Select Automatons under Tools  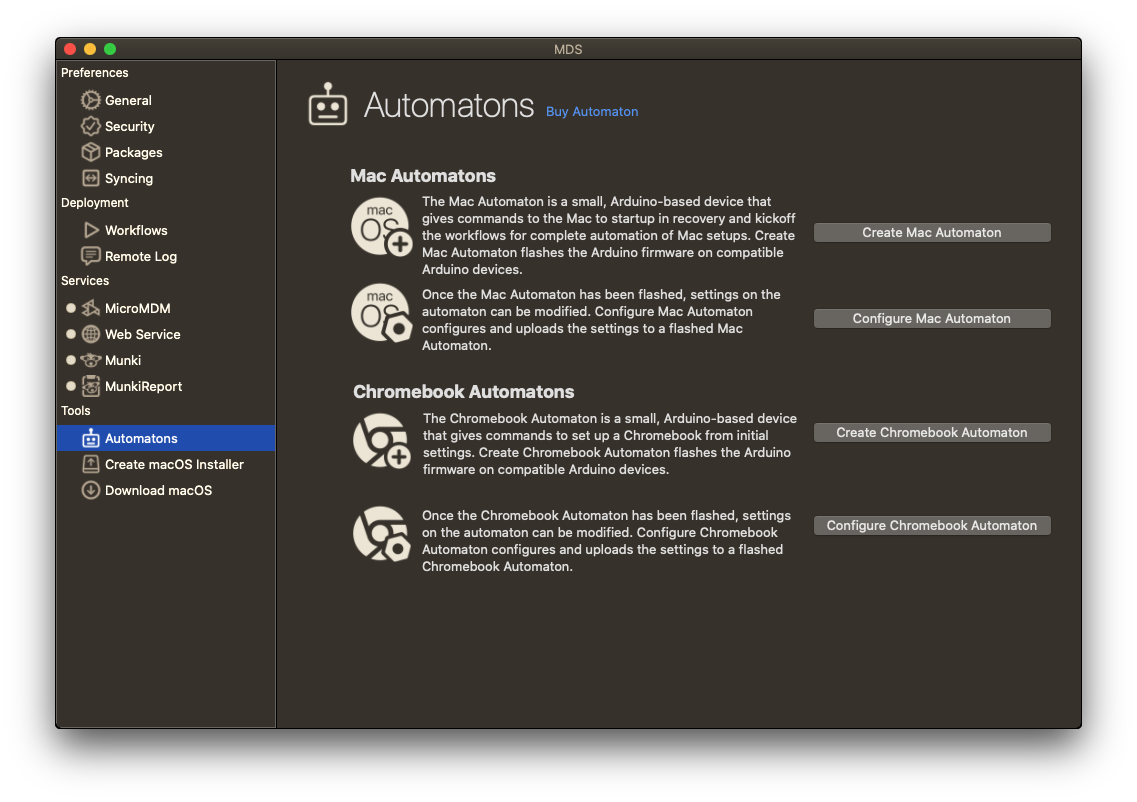click(166, 438)
